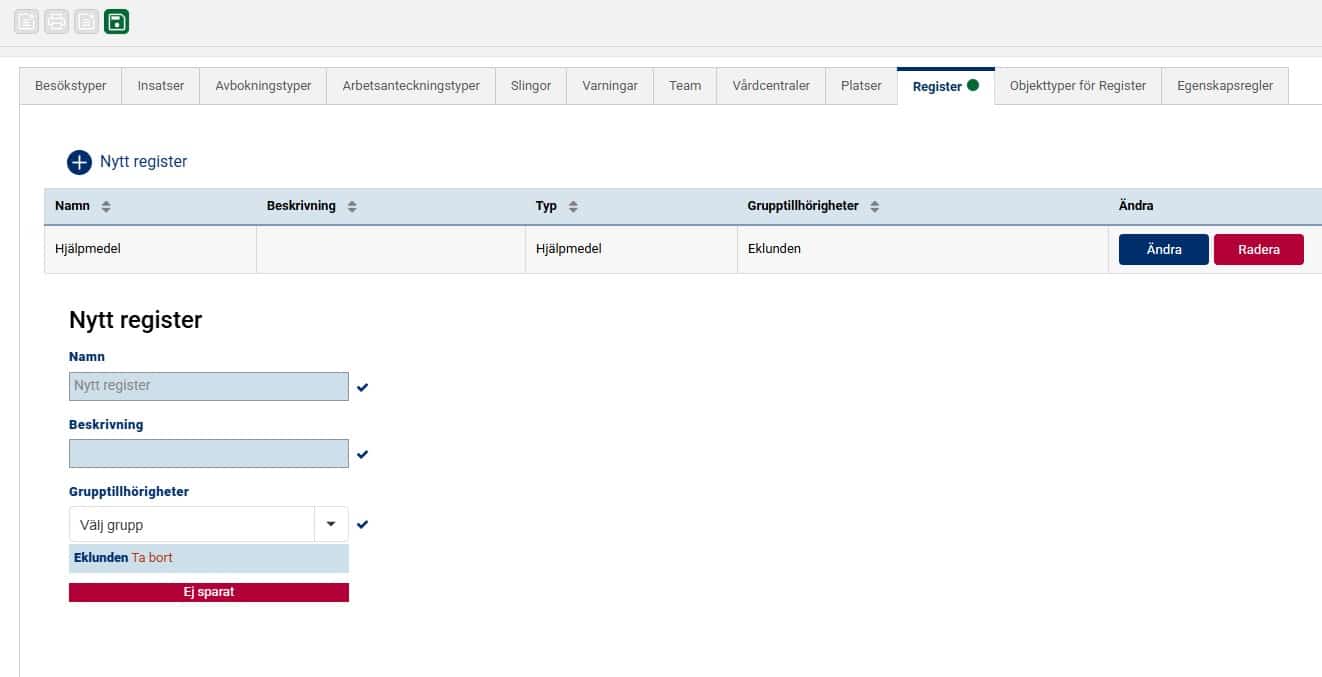
Task: Go to Objekttyper för Register tab
Action: pyautogui.click(x=1077, y=86)
